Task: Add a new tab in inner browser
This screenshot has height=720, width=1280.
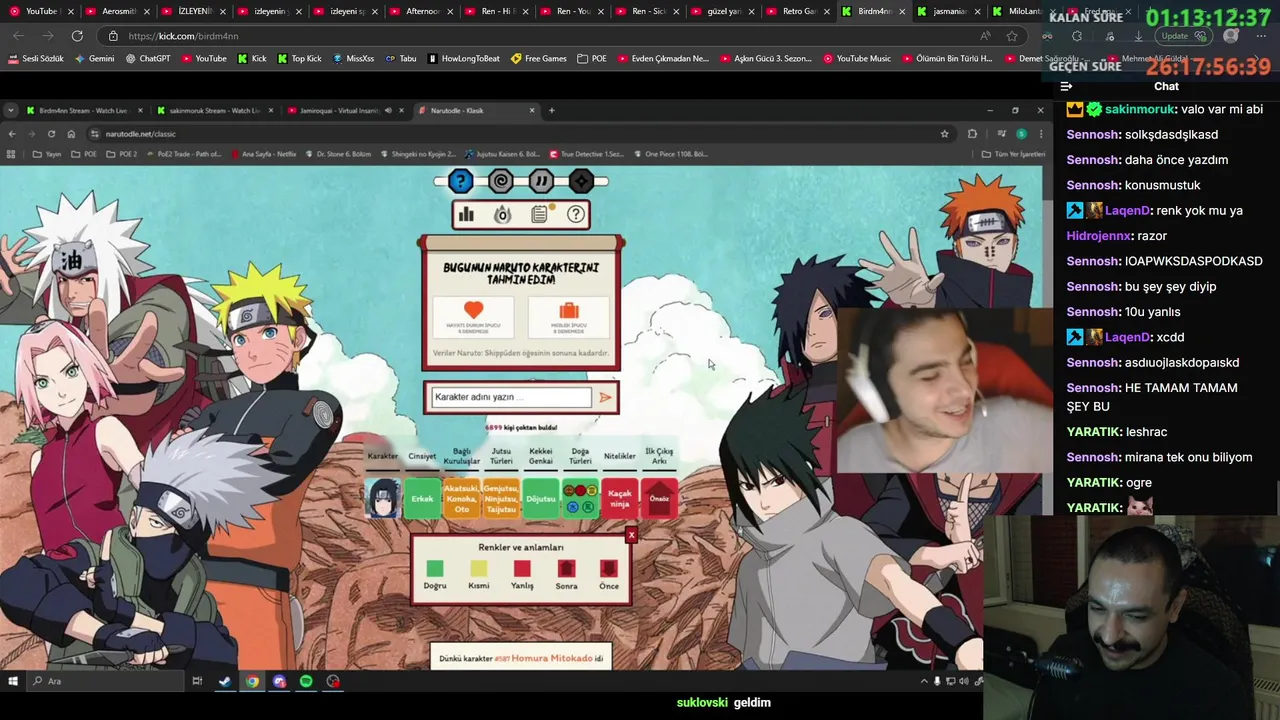Action: (551, 110)
